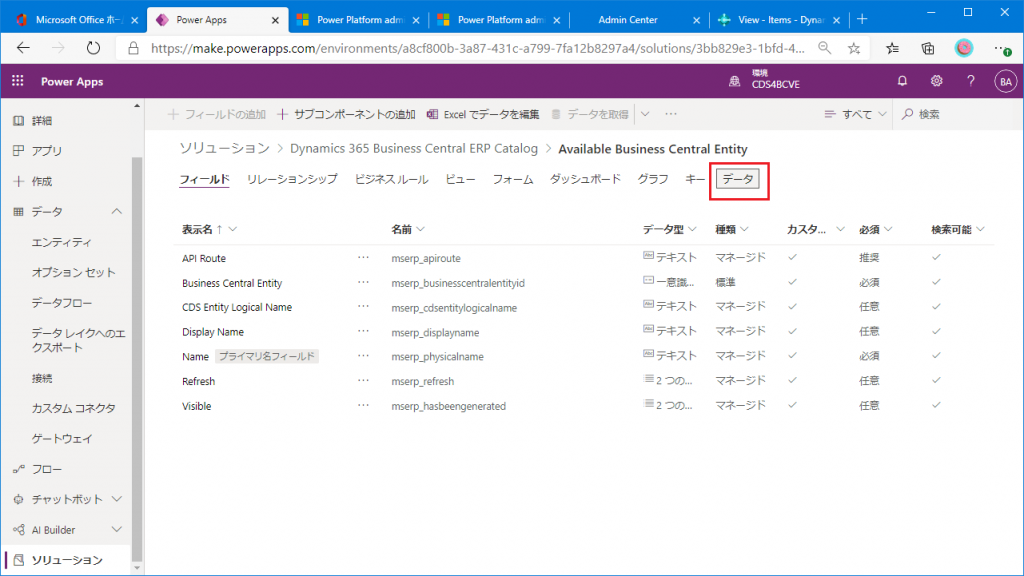Open データフロー in the sidebar
Image resolution: width=1024 pixels, height=576 pixels.
(x=62, y=303)
